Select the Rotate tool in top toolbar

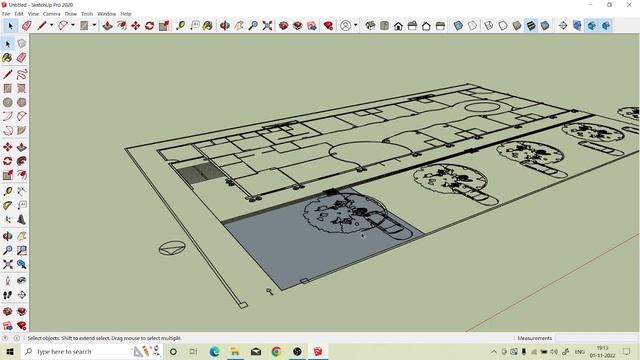pyautogui.click(x=149, y=26)
